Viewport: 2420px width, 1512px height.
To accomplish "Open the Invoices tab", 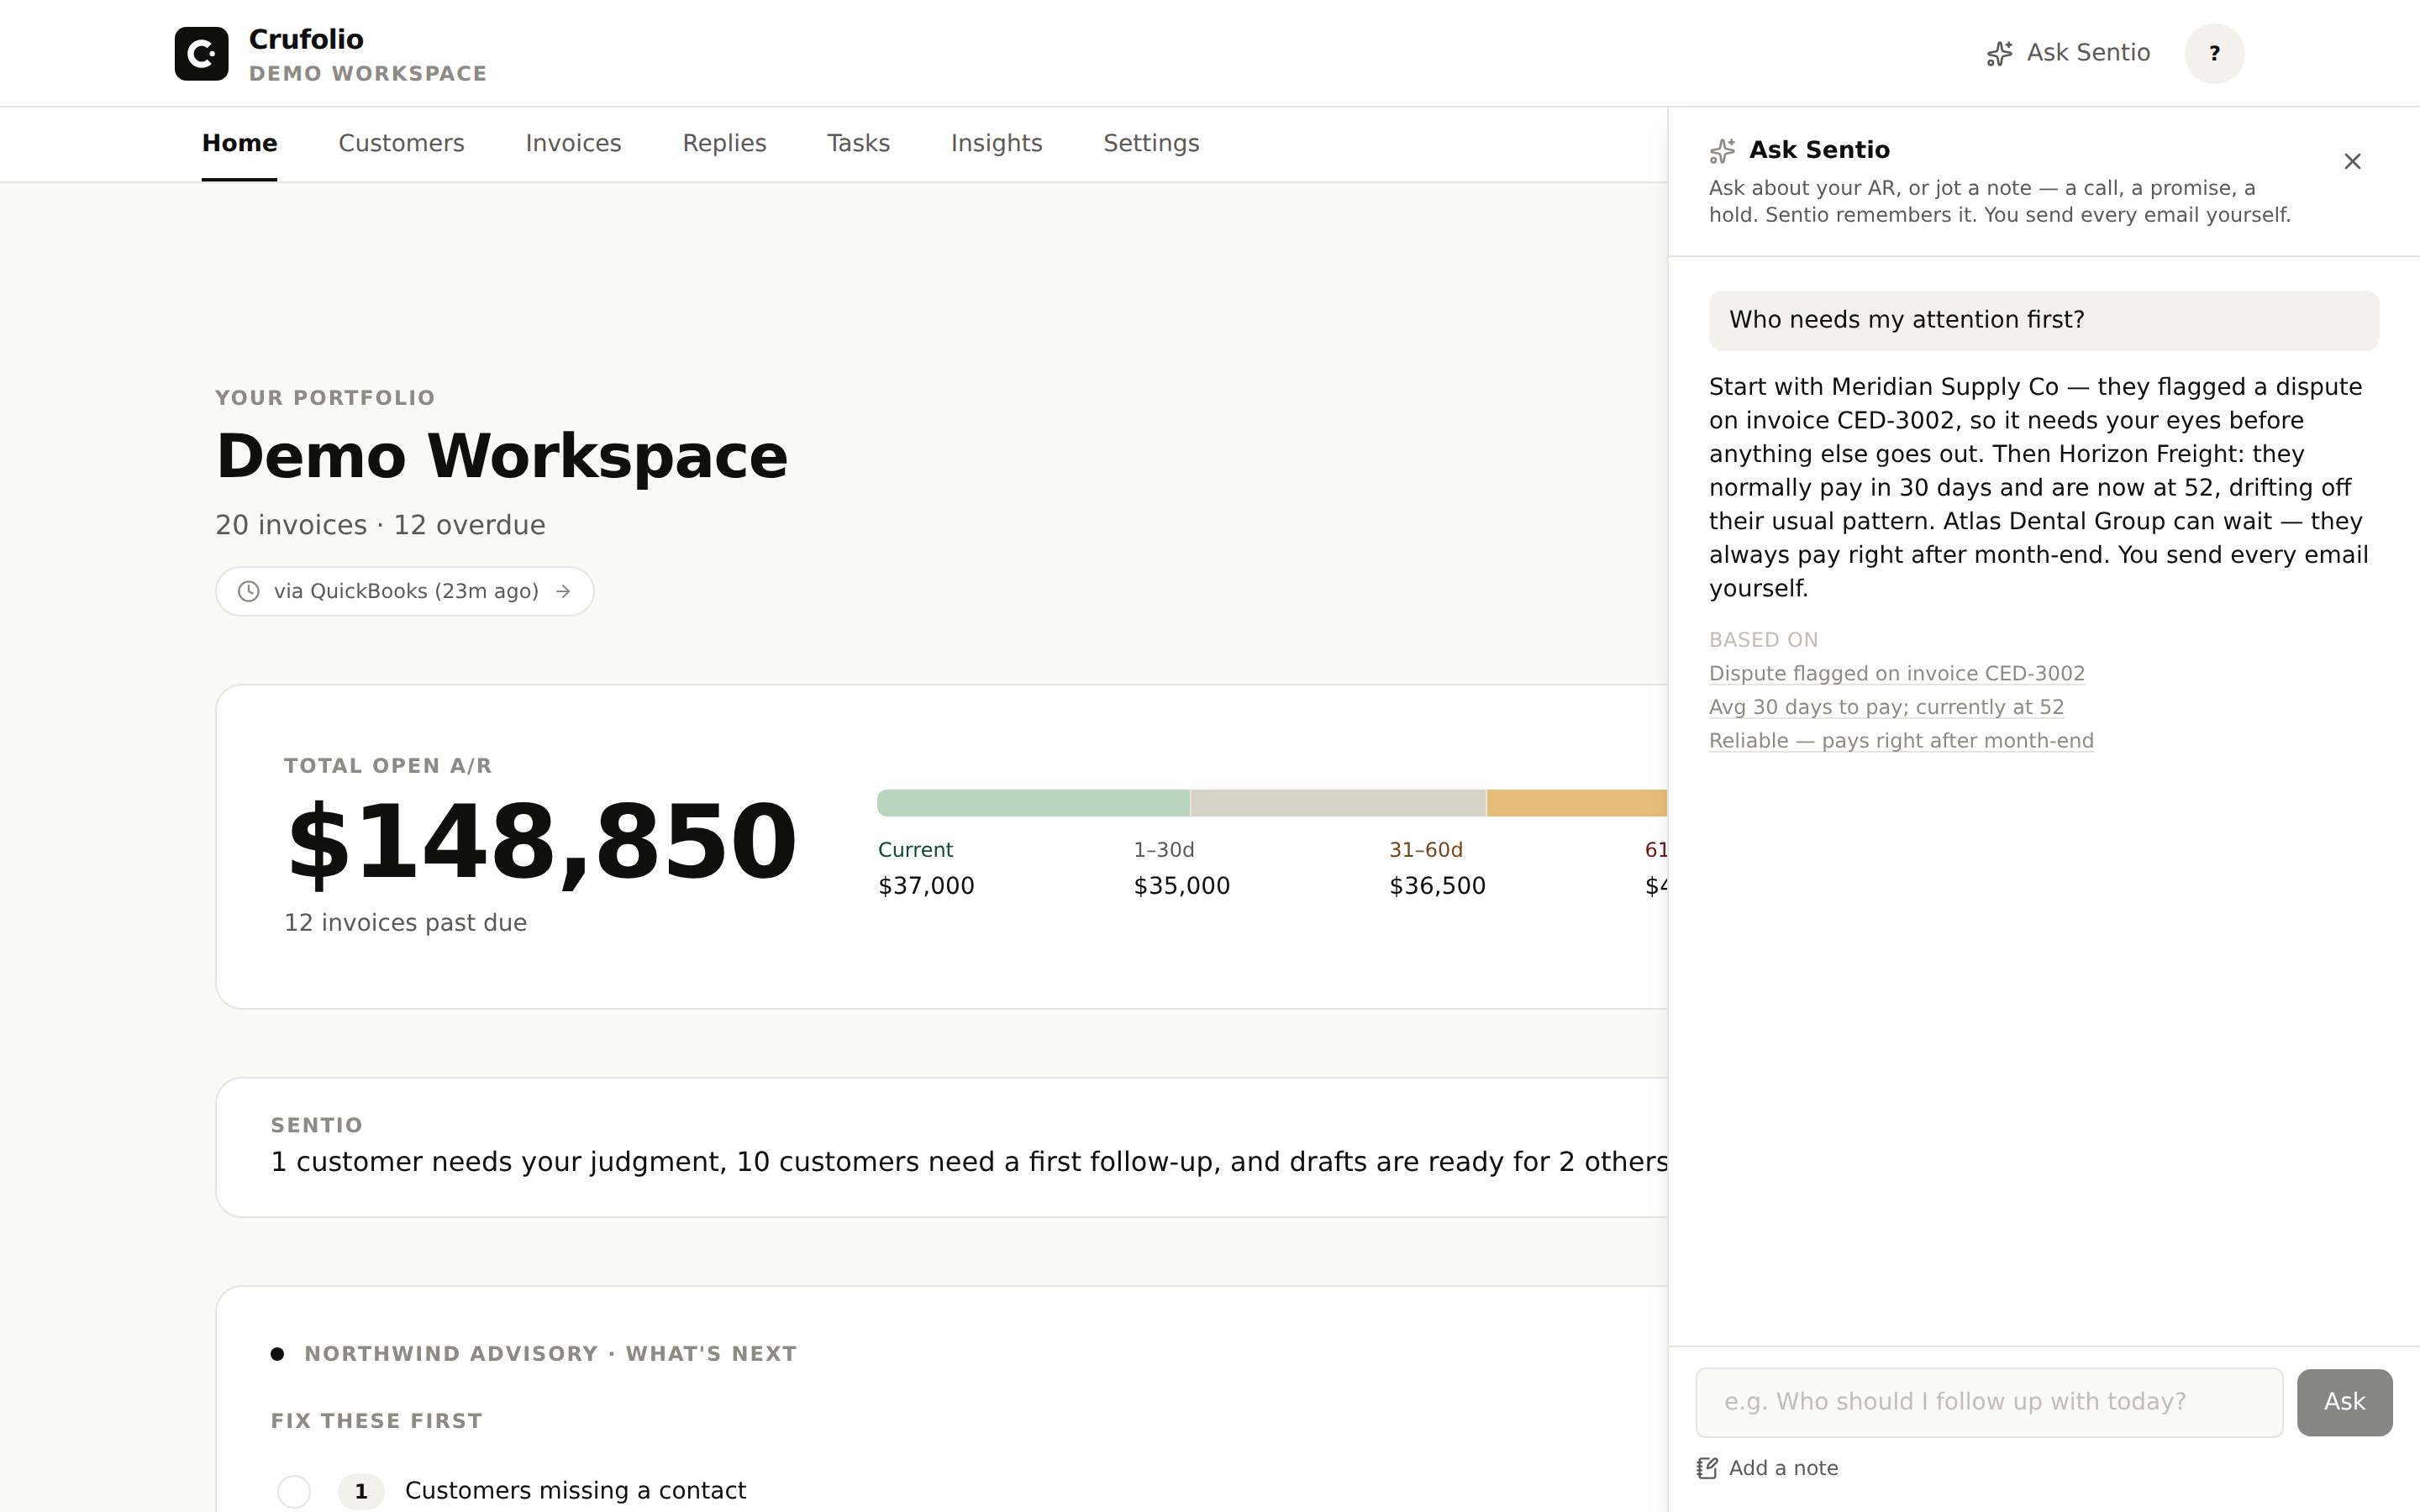I will tap(573, 143).
